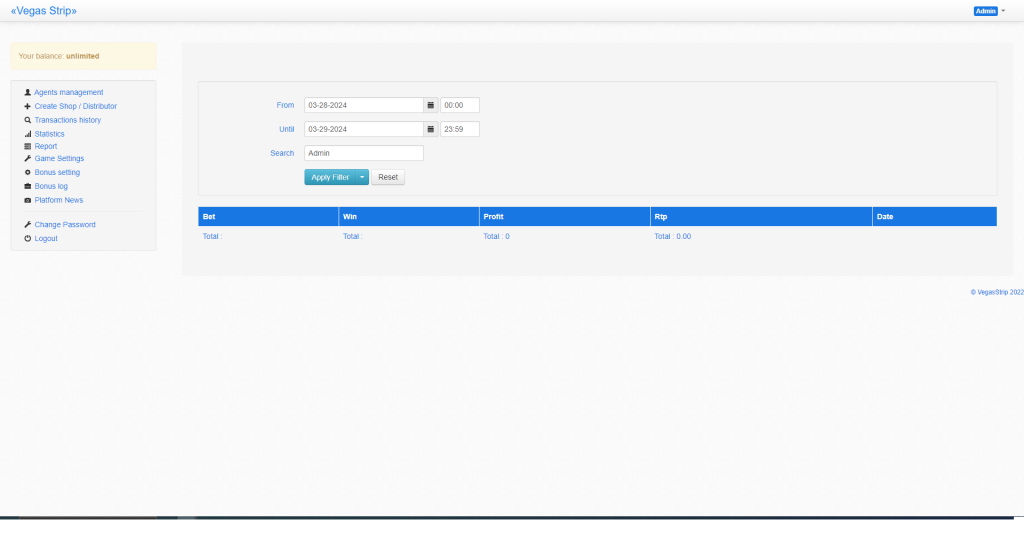Click the briefcase icon beside Bonus log
The height and width of the screenshot is (560, 1024).
(x=27, y=186)
